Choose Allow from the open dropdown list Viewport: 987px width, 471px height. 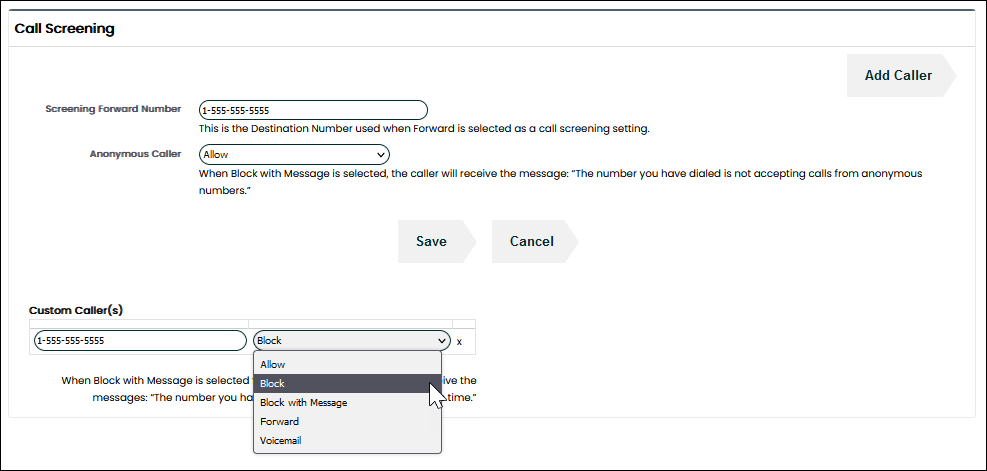click(x=273, y=365)
